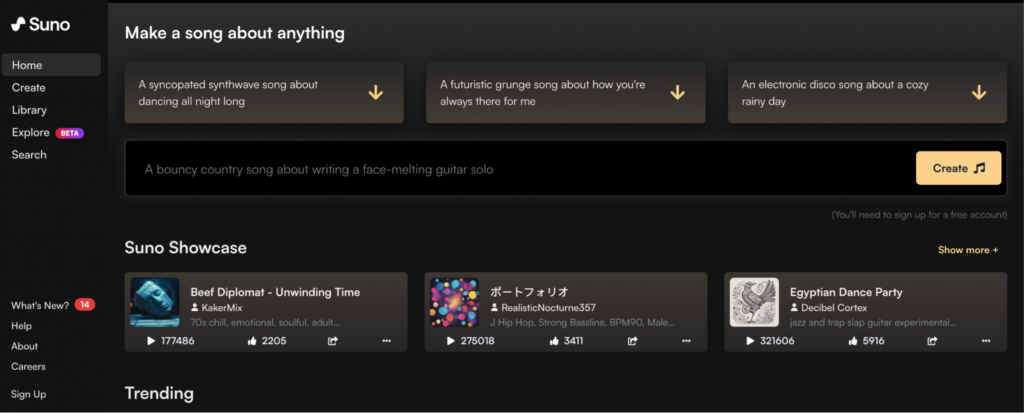1024x413 pixels.
Task: Click thumbs-up icon on ポートフォリオ song
Action: click(x=554, y=340)
